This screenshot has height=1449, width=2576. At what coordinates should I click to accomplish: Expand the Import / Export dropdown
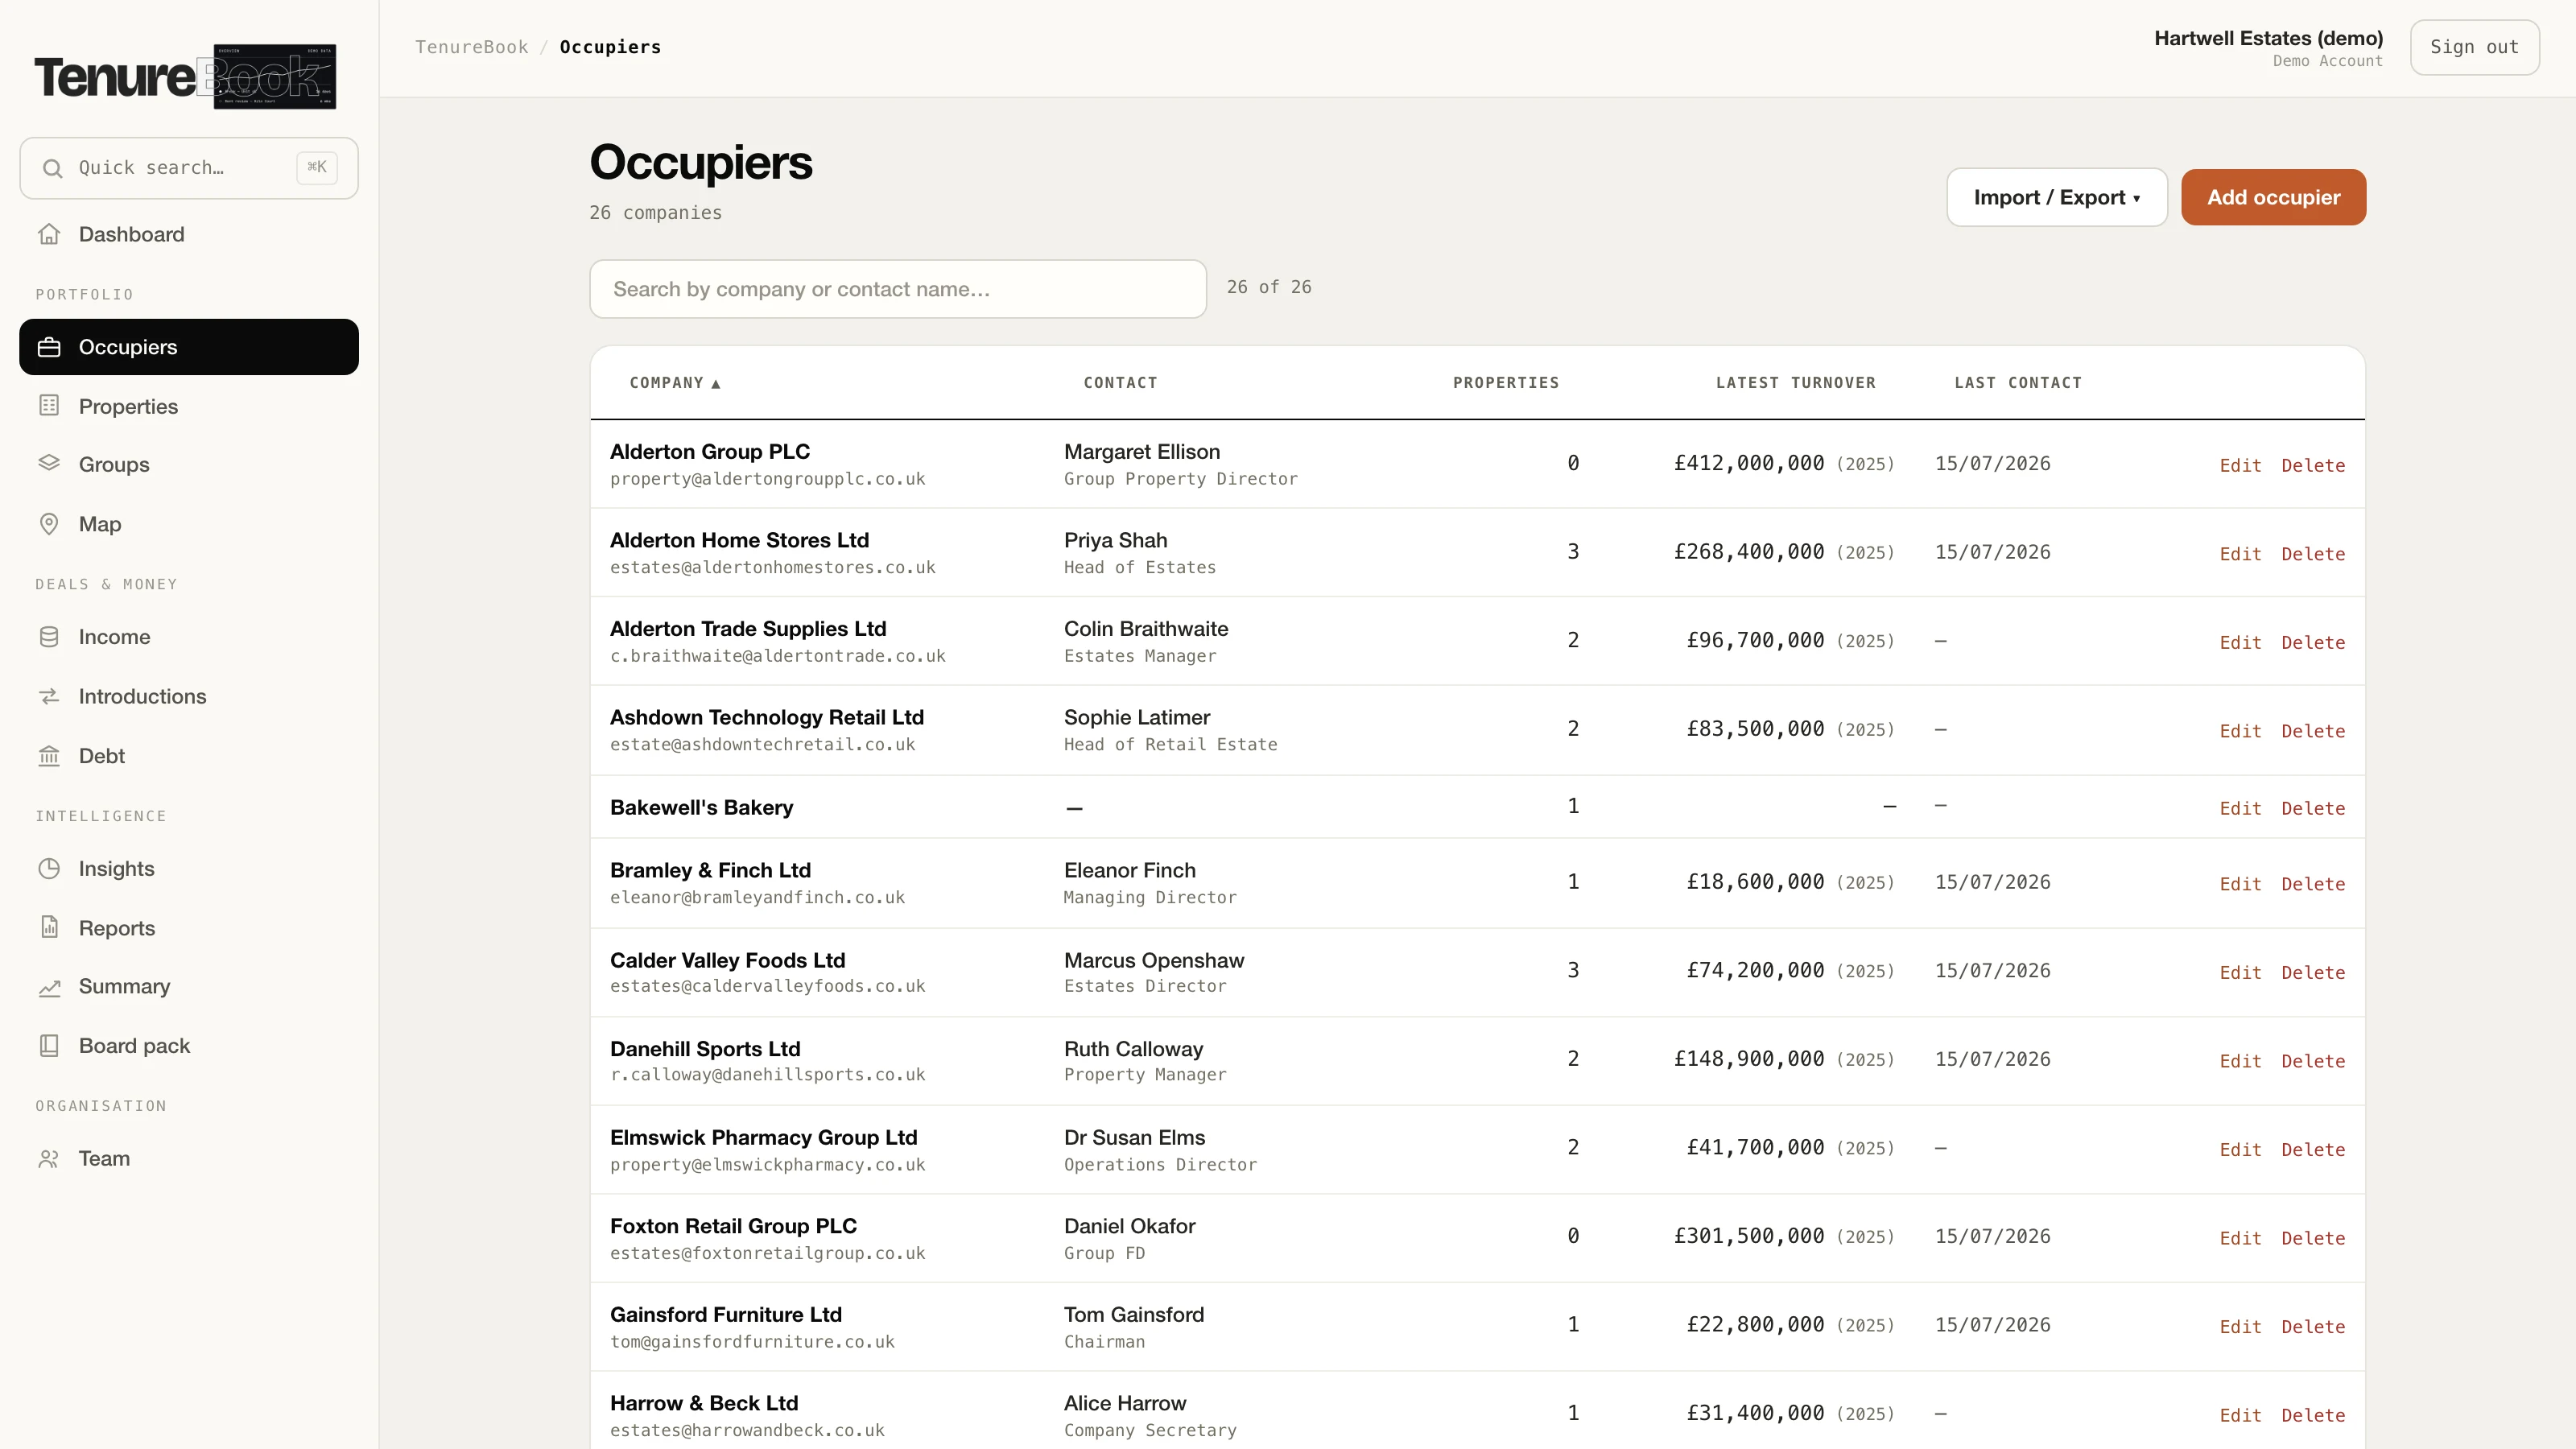[x=2057, y=197]
